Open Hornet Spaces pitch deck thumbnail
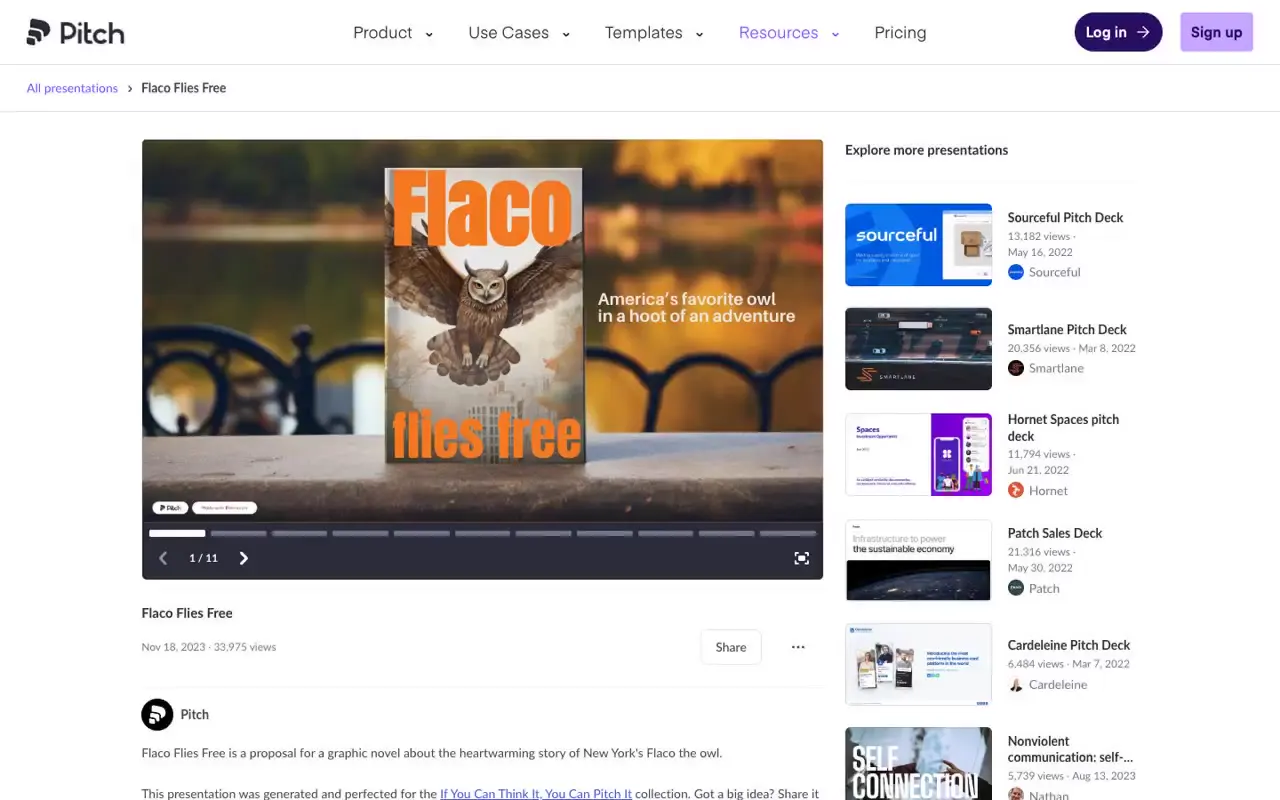The width and height of the screenshot is (1280, 800). [918, 455]
